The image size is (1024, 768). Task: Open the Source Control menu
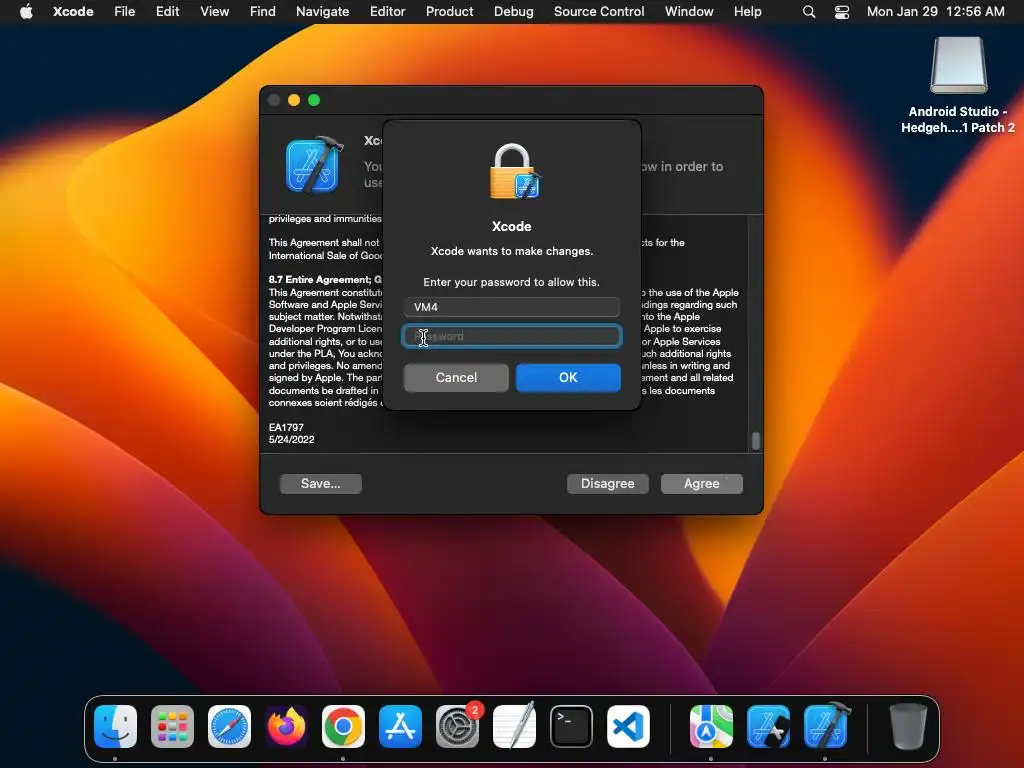pos(599,11)
